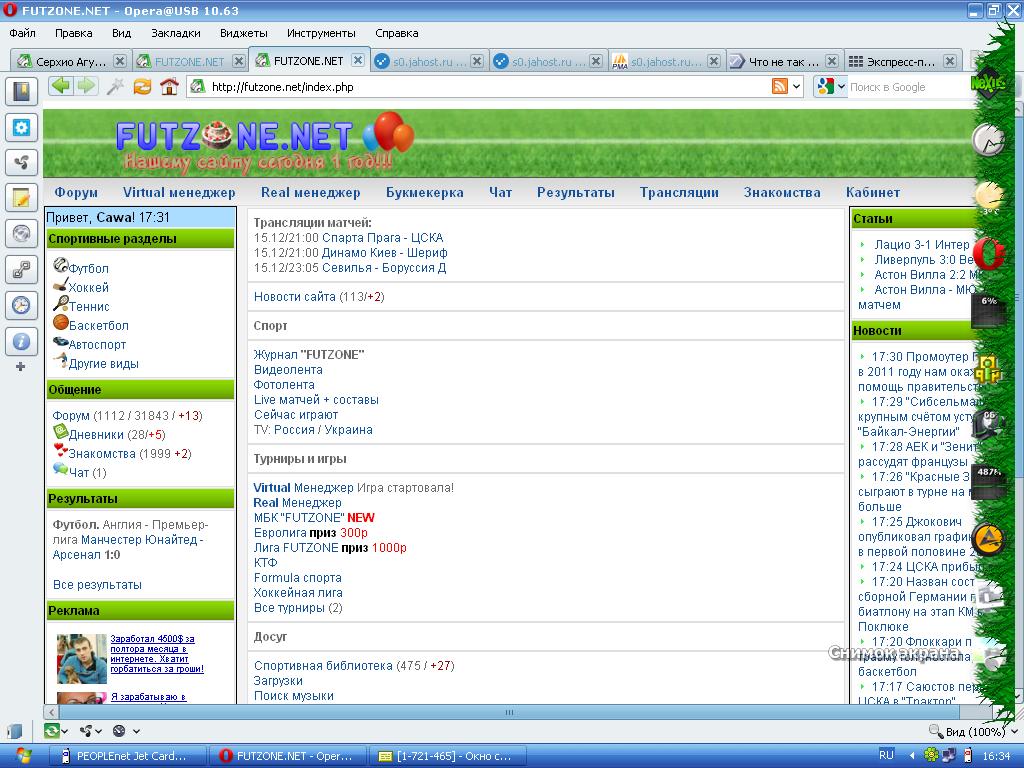
Task: Open the Новости сайта link
Action: (x=295, y=296)
